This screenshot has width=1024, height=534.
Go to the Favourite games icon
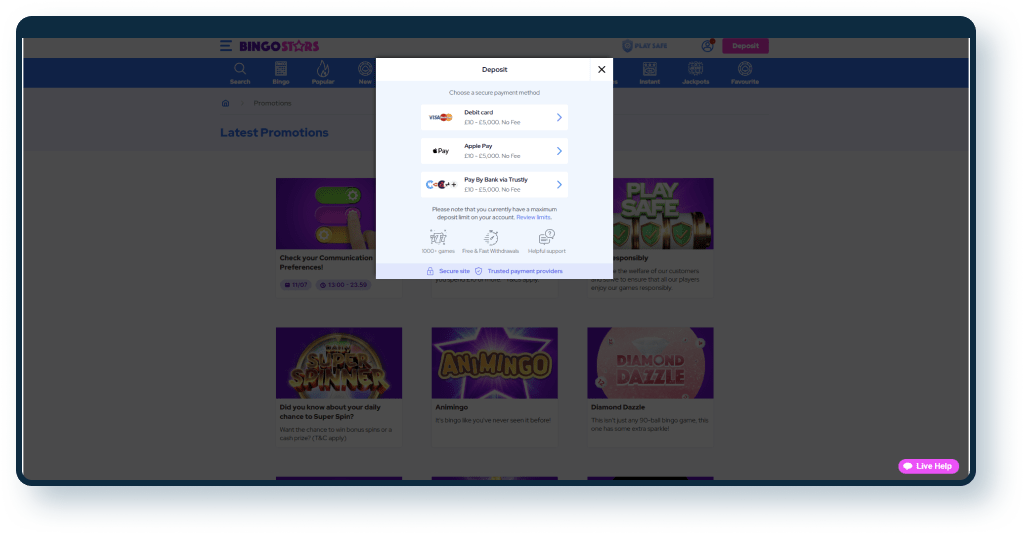tap(744, 70)
